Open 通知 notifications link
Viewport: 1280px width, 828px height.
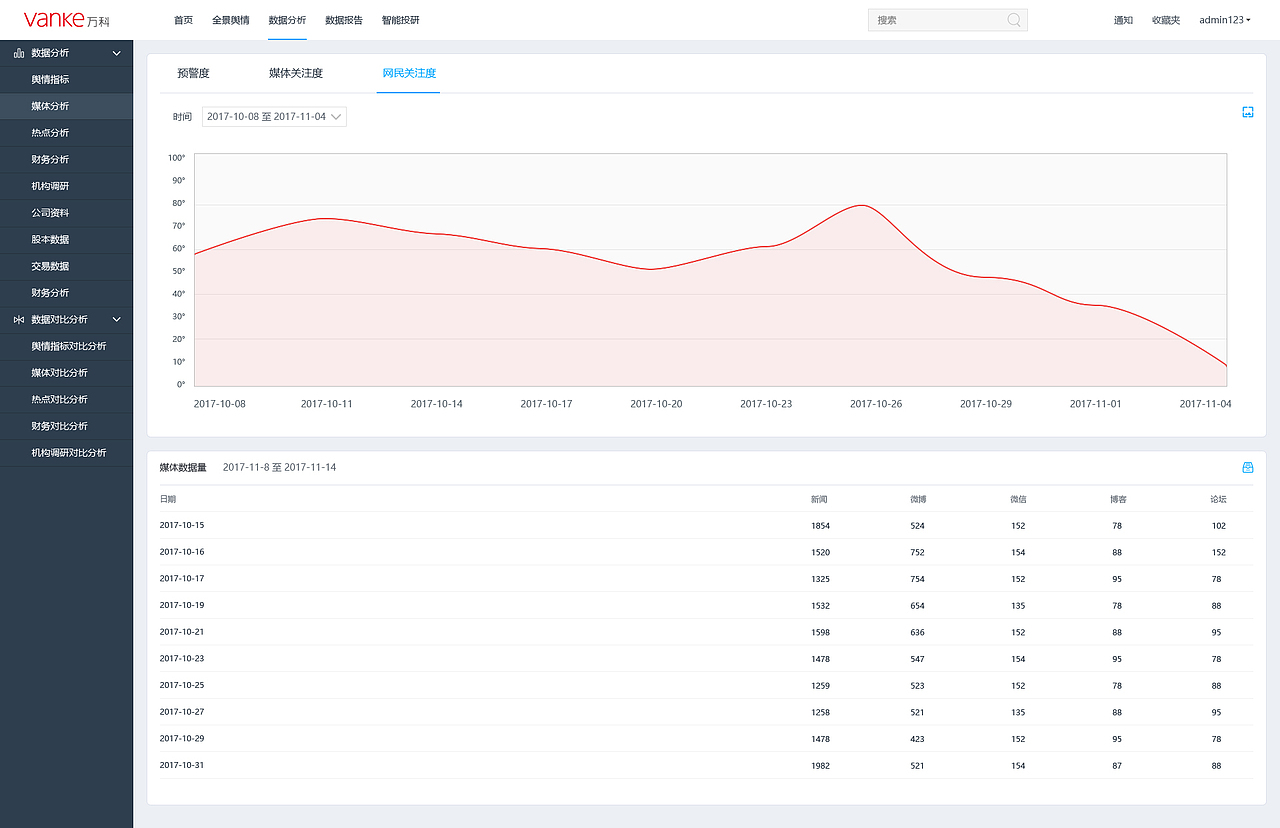[1123, 20]
